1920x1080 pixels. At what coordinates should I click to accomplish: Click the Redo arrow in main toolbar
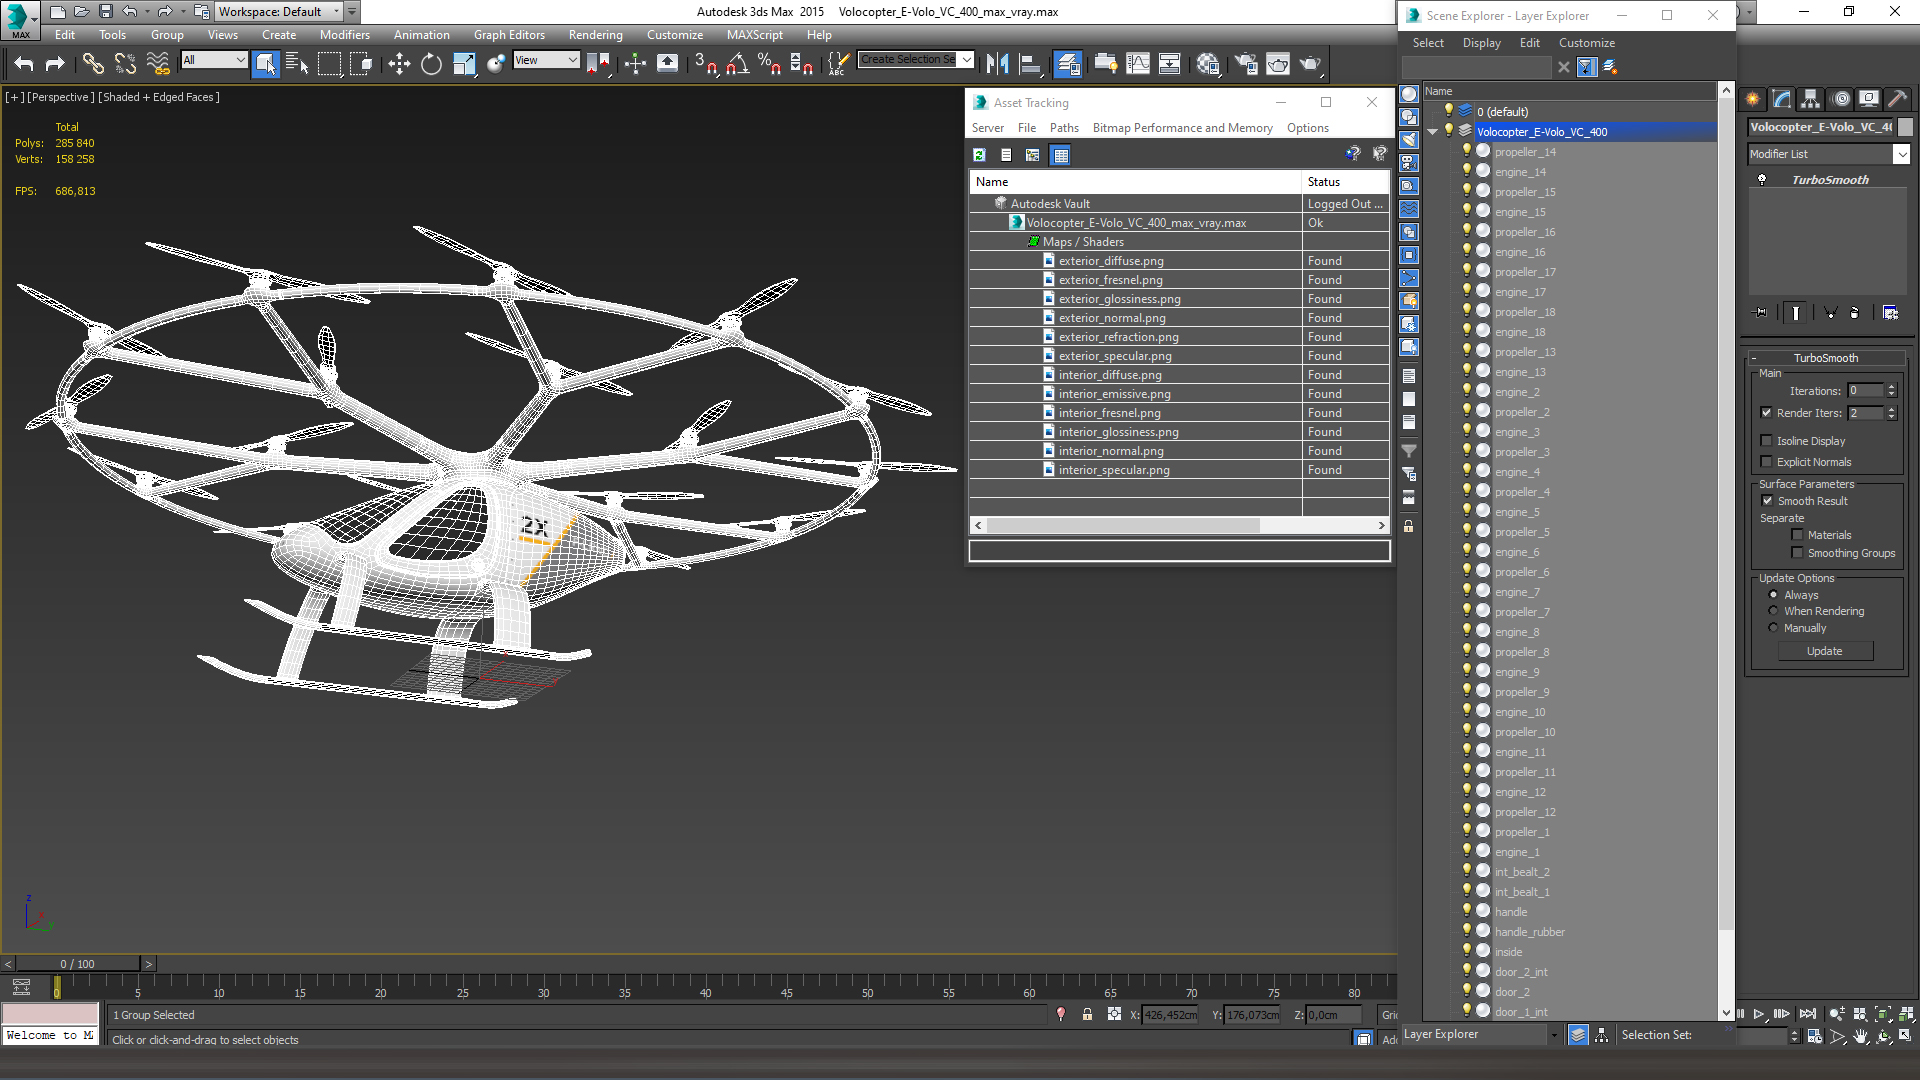(55, 64)
